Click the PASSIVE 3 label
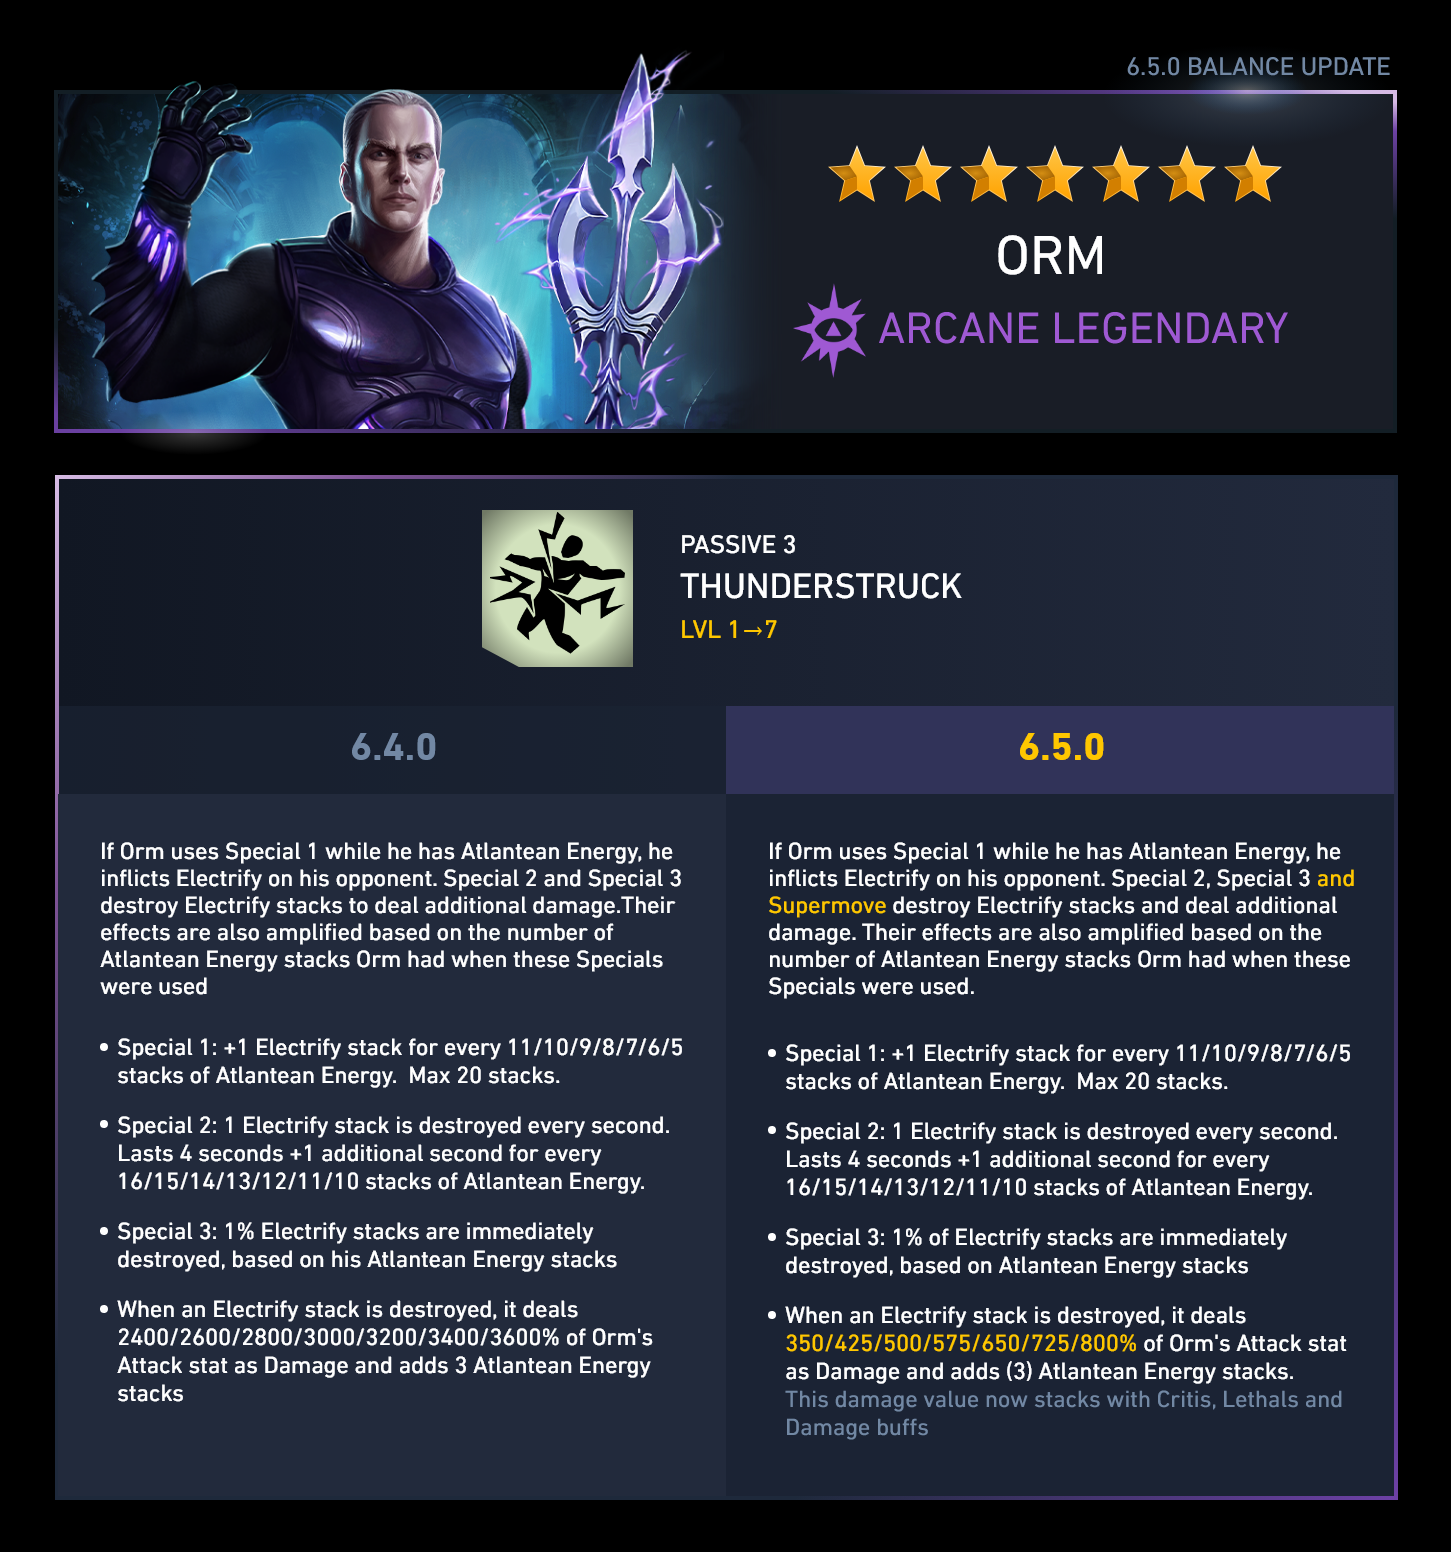Image resolution: width=1451 pixels, height=1552 pixels. pos(738,545)
